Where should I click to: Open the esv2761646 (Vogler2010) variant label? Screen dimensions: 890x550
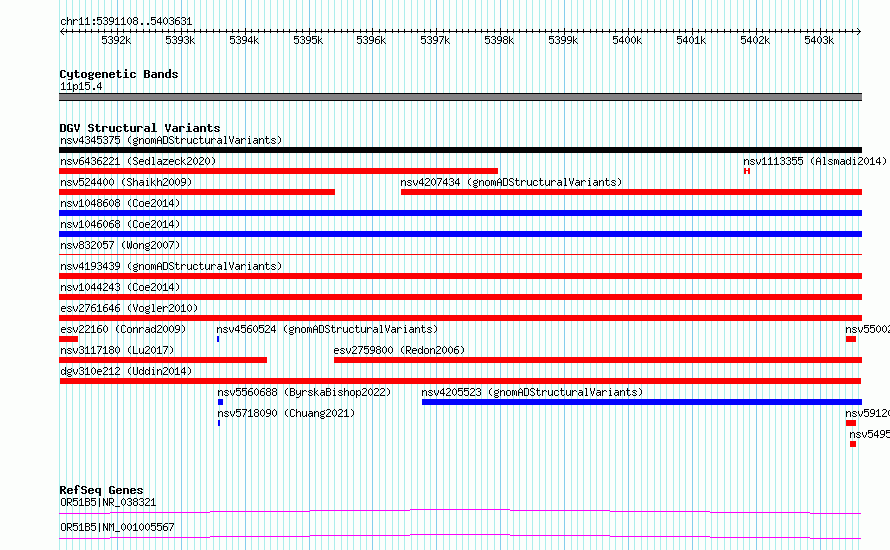pyautogui.click(x=129, y=308)
